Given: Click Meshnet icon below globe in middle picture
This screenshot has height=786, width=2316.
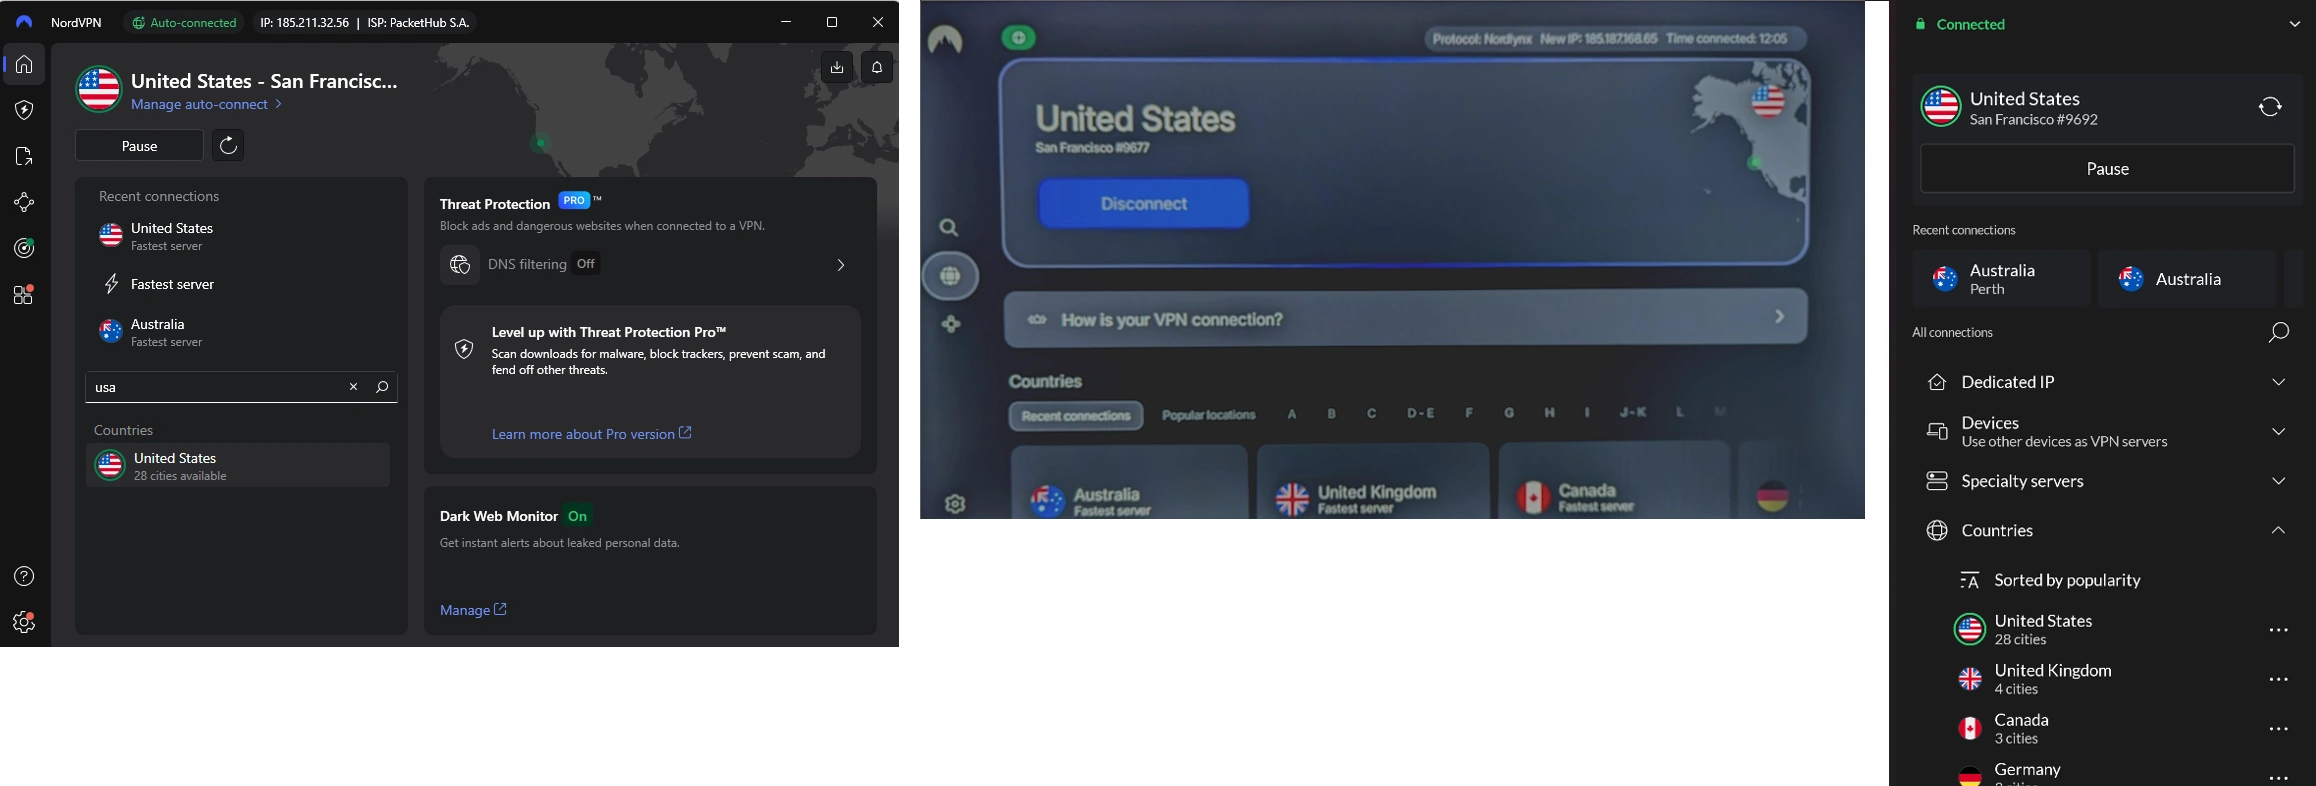Looking at the screenshot, I should [x=951, y=324].
